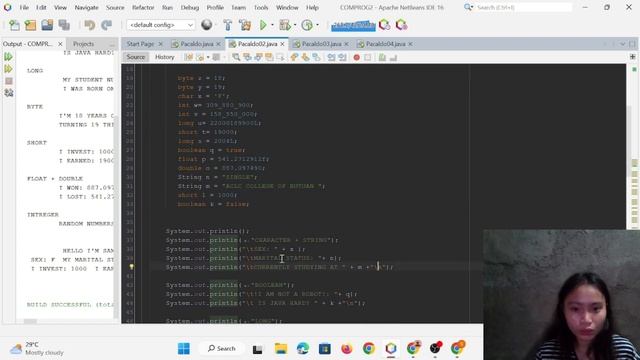
Task: Click the Find Selection magnifier icon
Action: (236, 58)
